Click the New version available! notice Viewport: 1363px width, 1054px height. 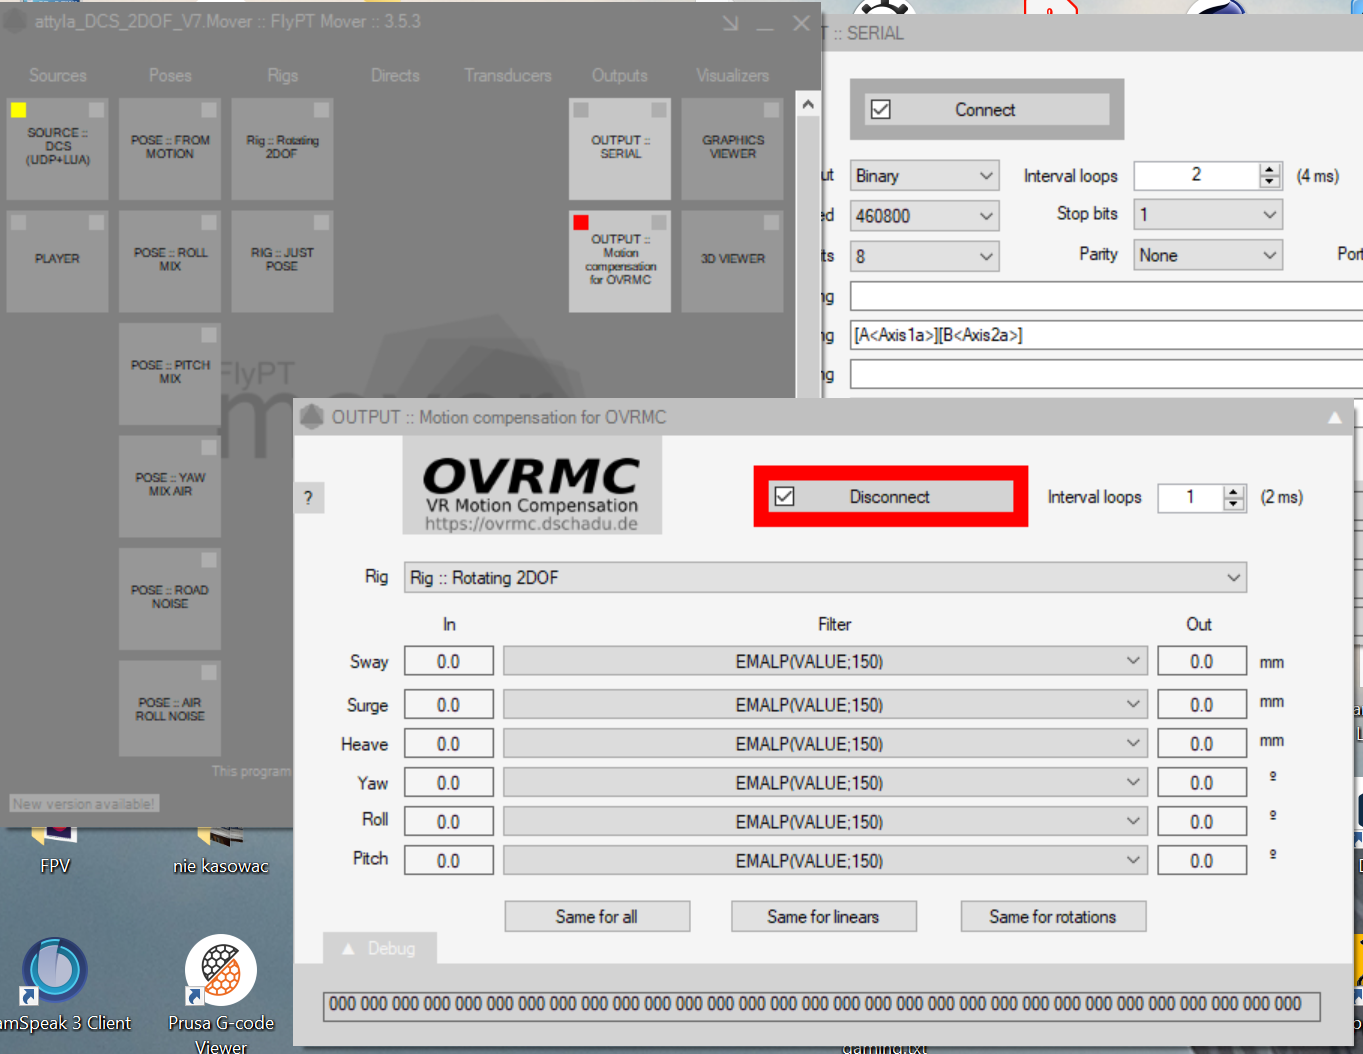coord(84,803)
